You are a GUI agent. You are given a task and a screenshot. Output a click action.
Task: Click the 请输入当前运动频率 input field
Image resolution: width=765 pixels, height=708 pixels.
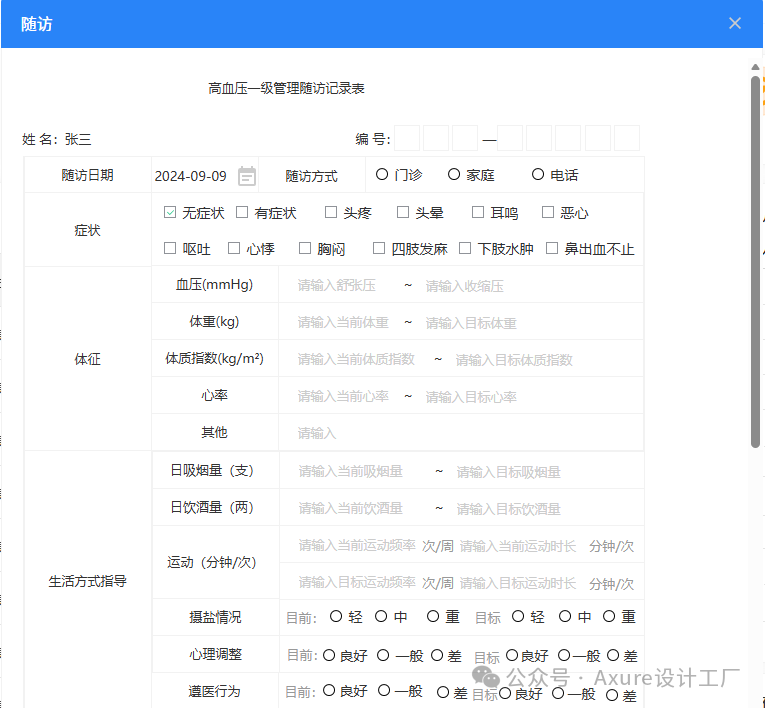[x=357, y=546]
